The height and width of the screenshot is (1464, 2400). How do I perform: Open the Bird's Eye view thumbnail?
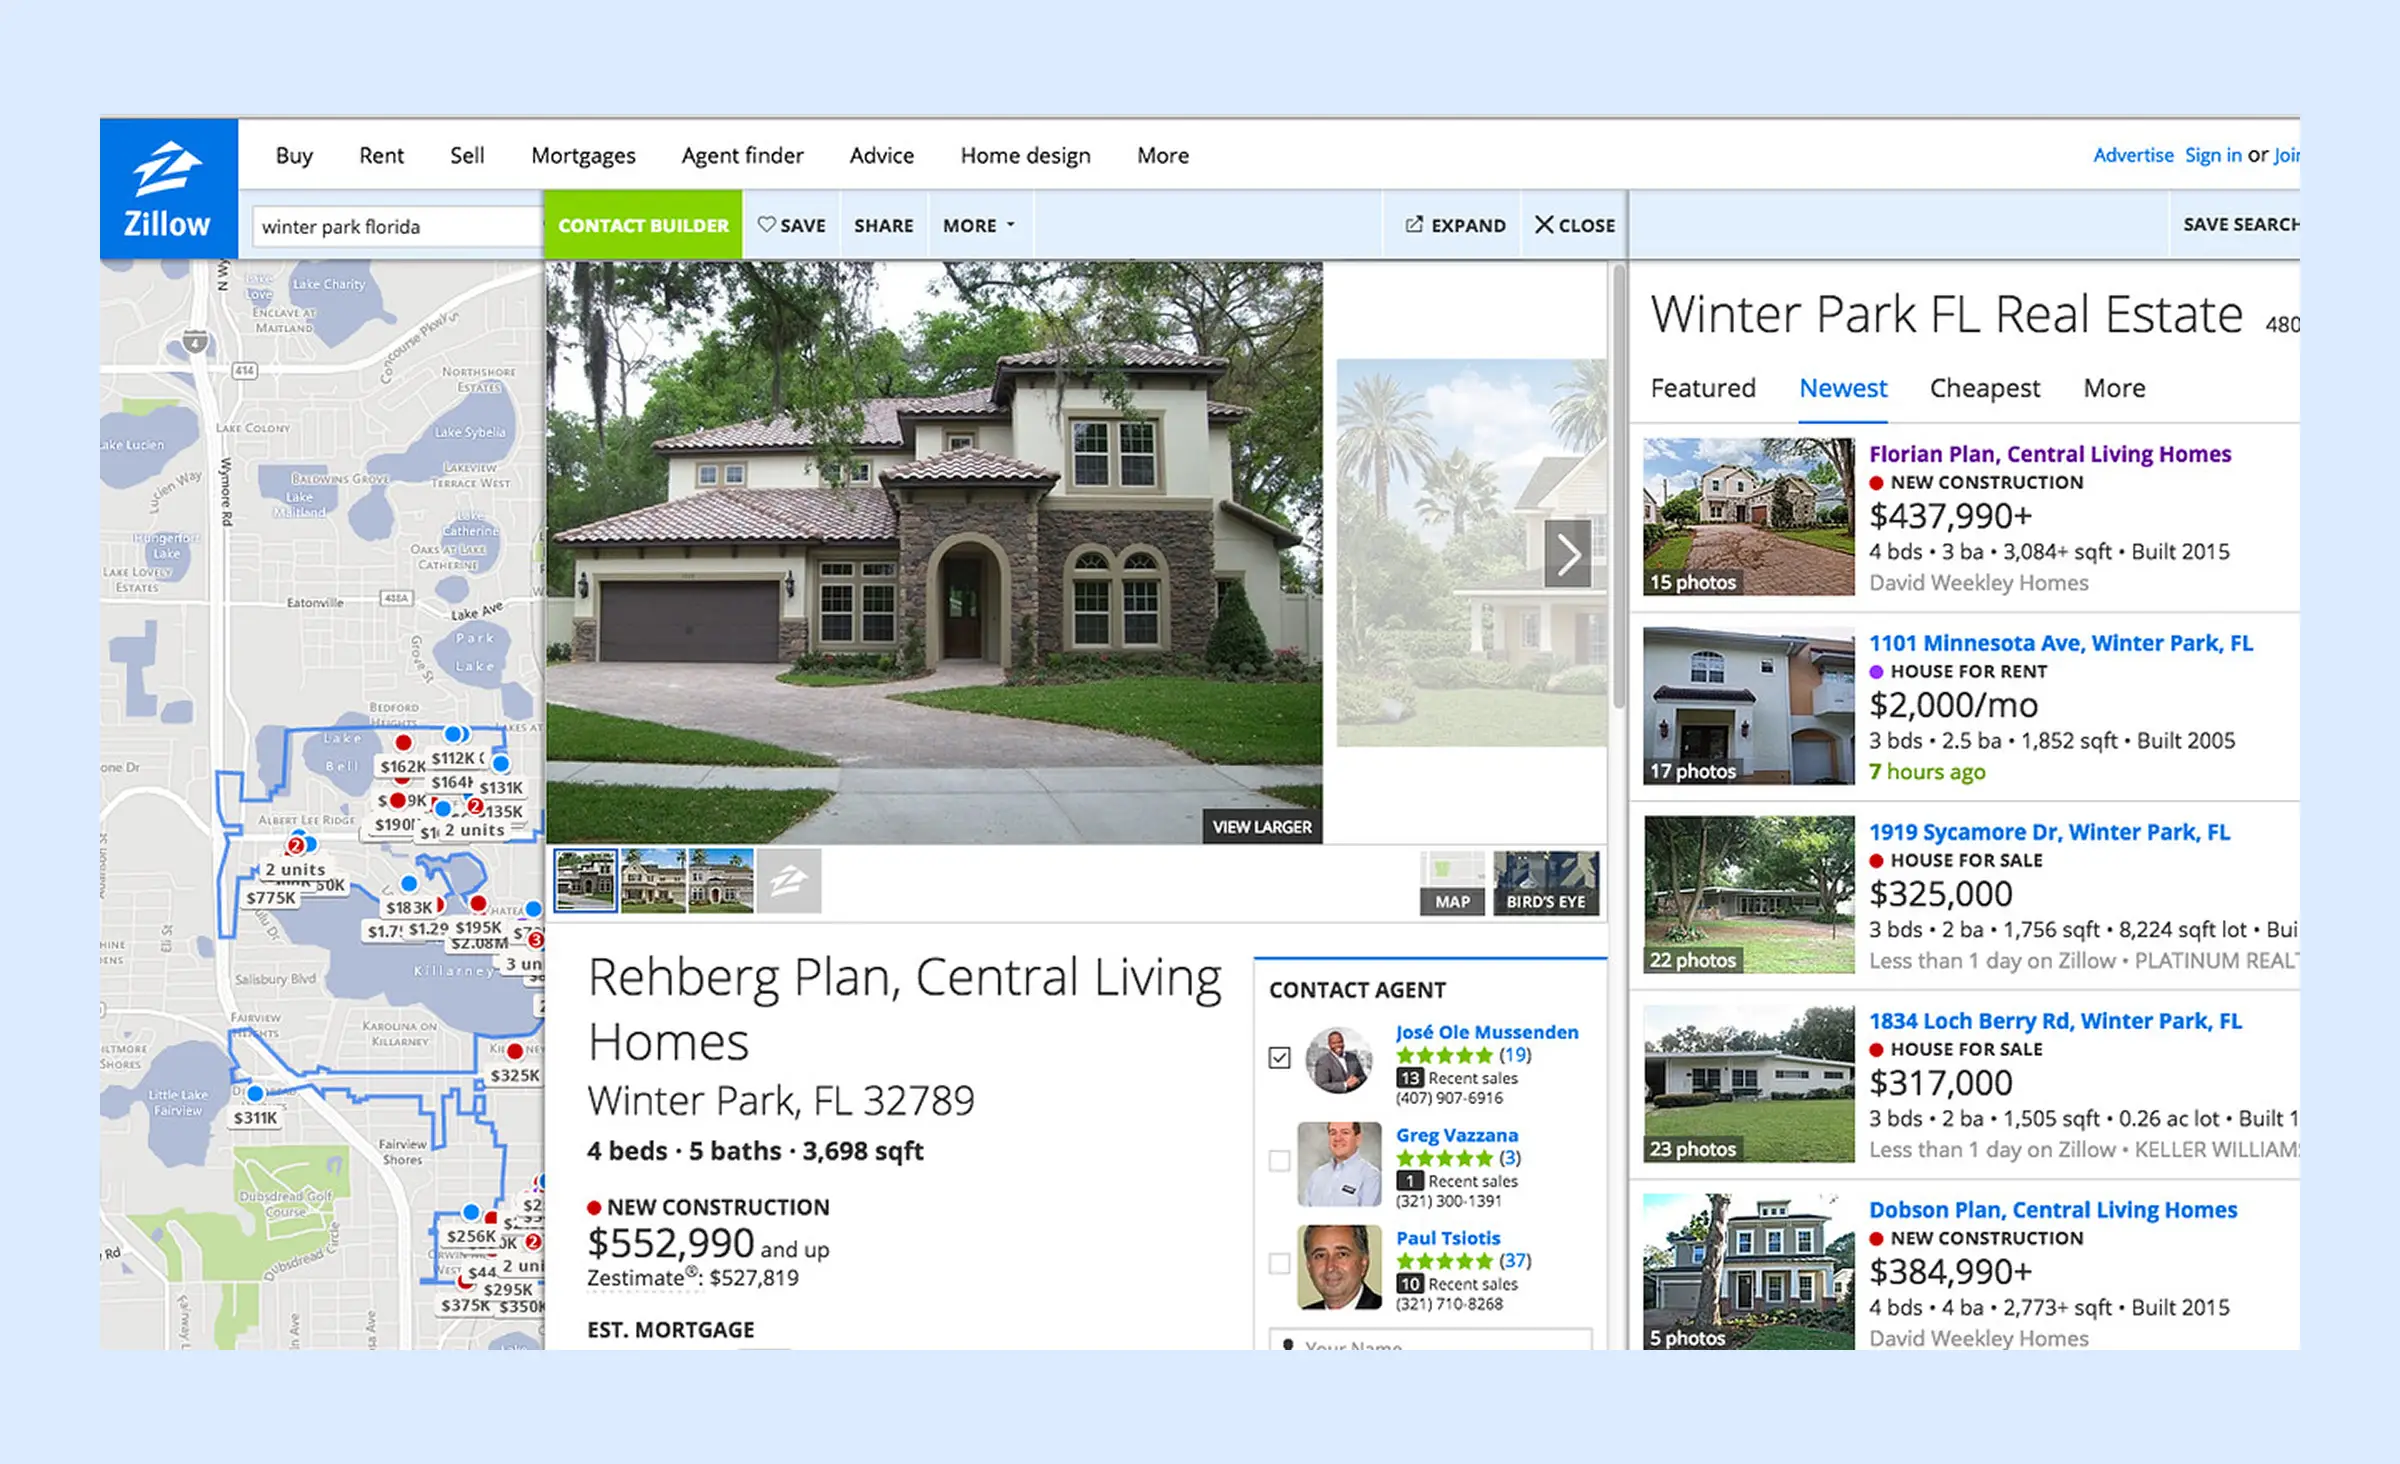tap(1546, 883)
